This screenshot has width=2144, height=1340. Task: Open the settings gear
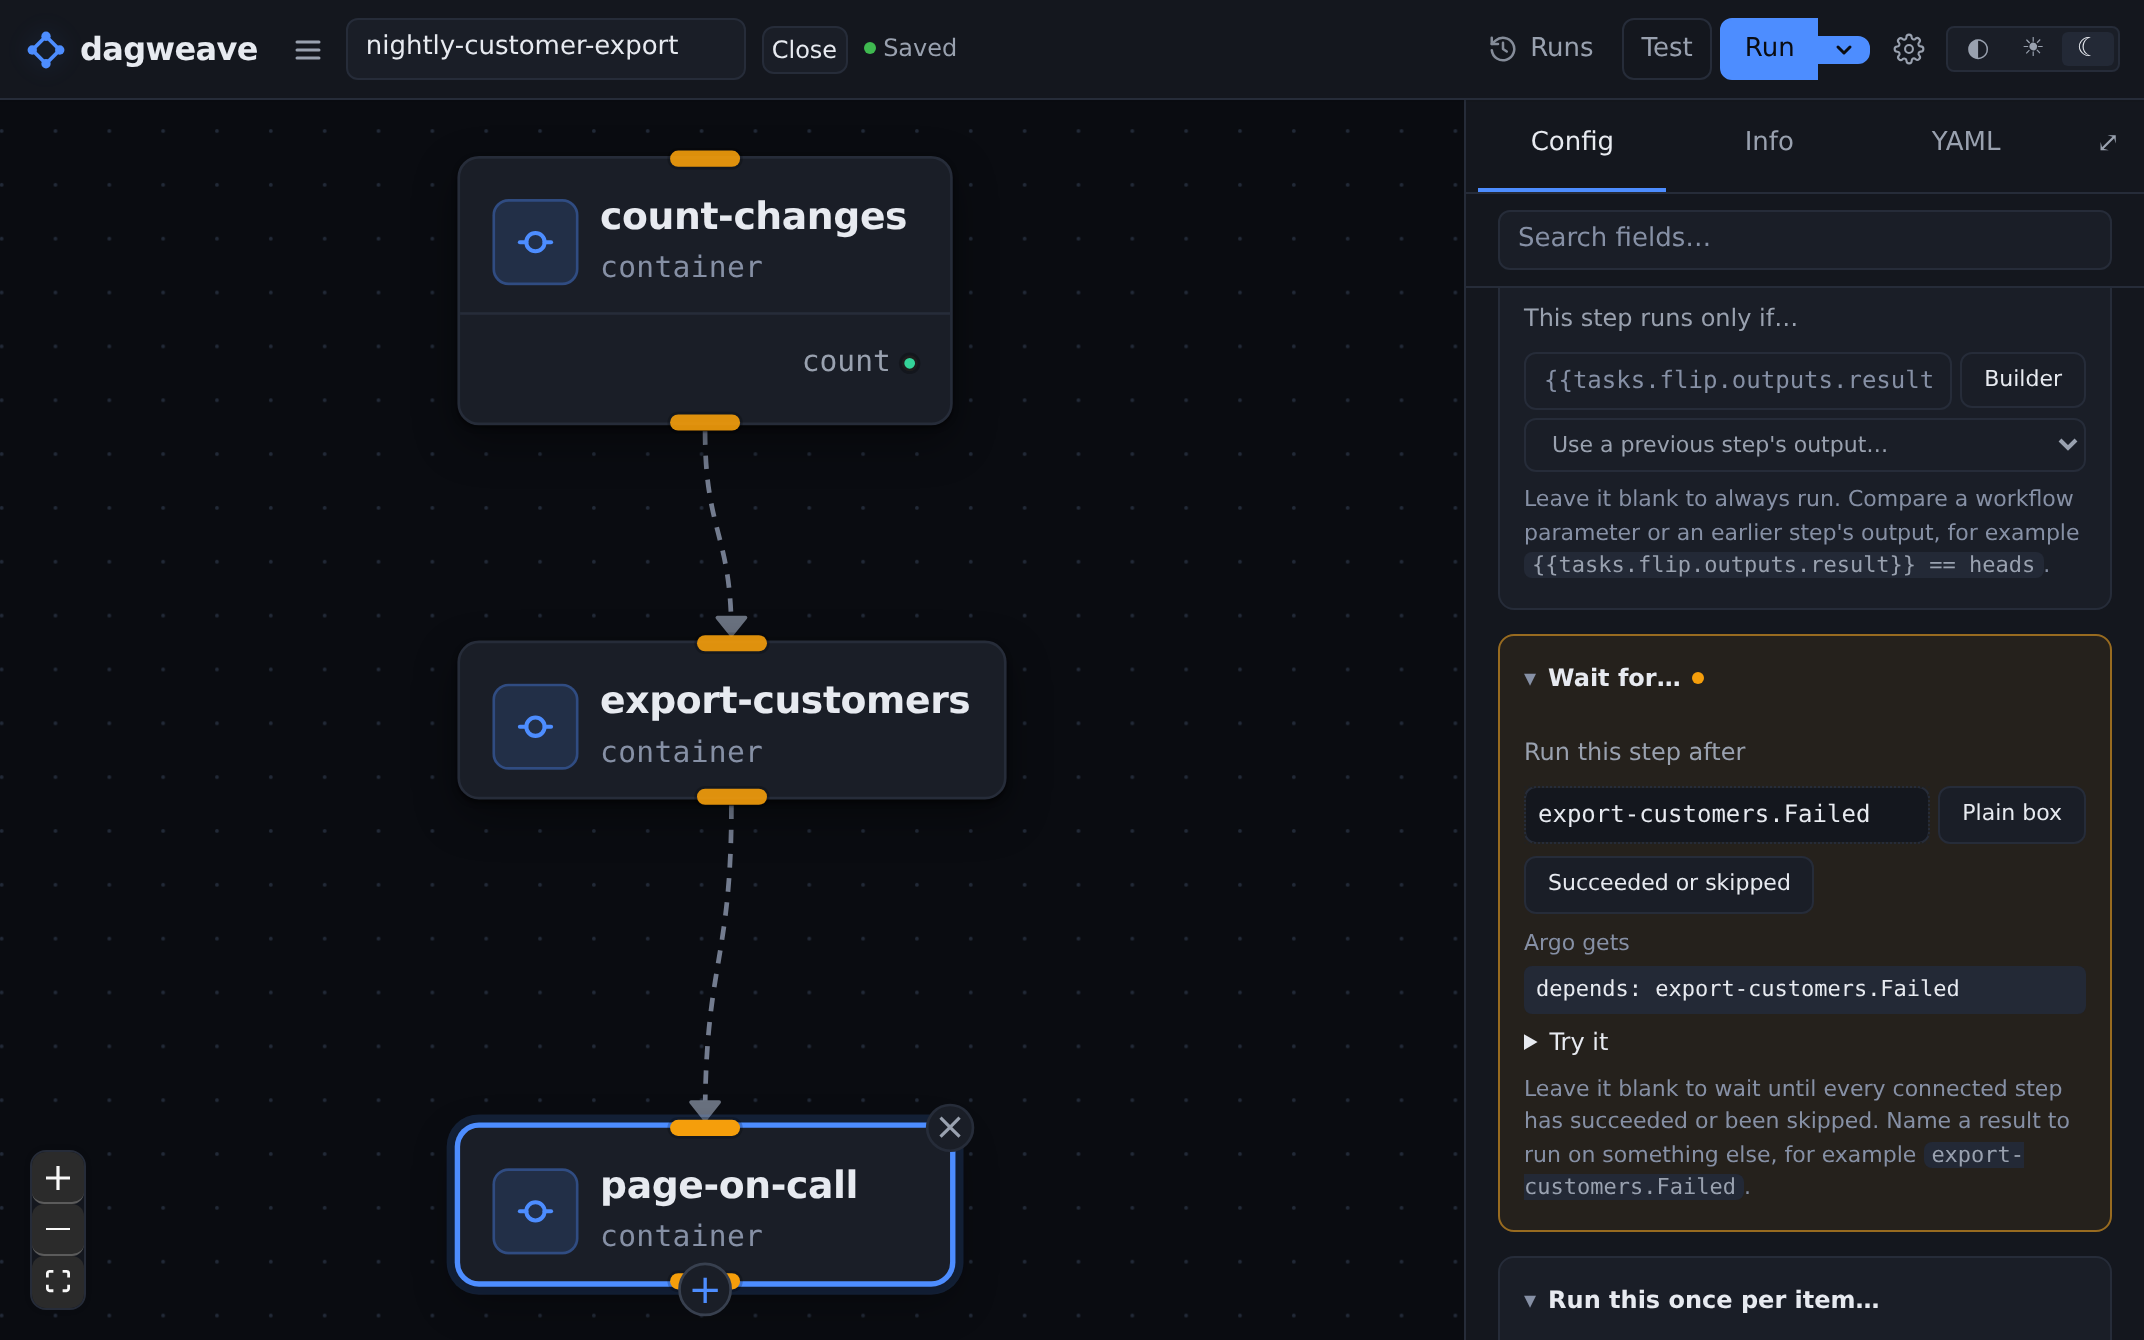coord(1908,49)
